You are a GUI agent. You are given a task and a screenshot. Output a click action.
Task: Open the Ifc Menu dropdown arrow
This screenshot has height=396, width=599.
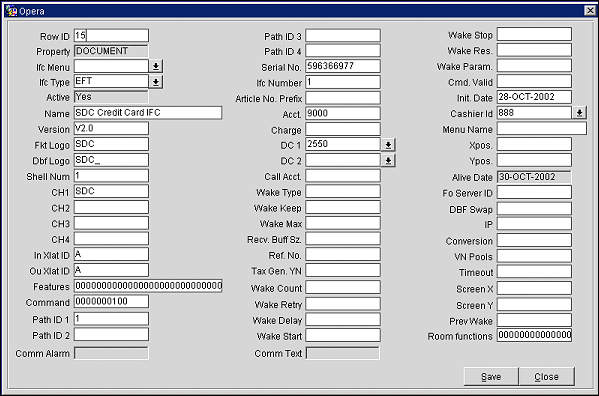point(156,66)
